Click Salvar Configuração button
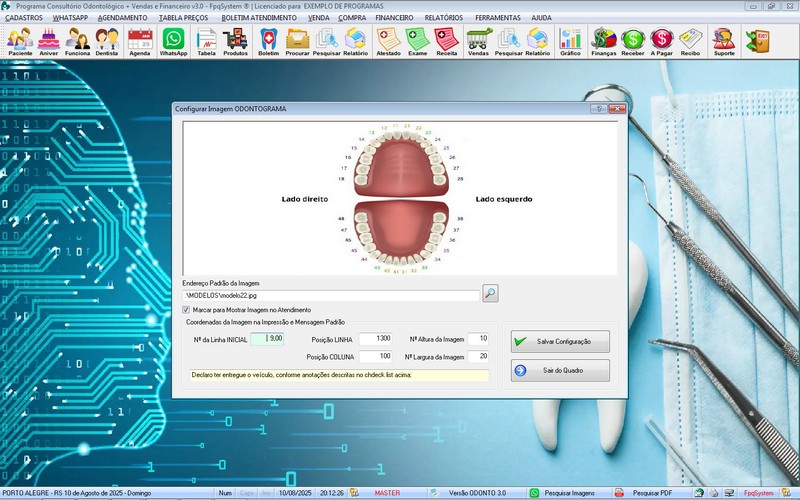Screen dimensions: 800x500 (559, 341)
